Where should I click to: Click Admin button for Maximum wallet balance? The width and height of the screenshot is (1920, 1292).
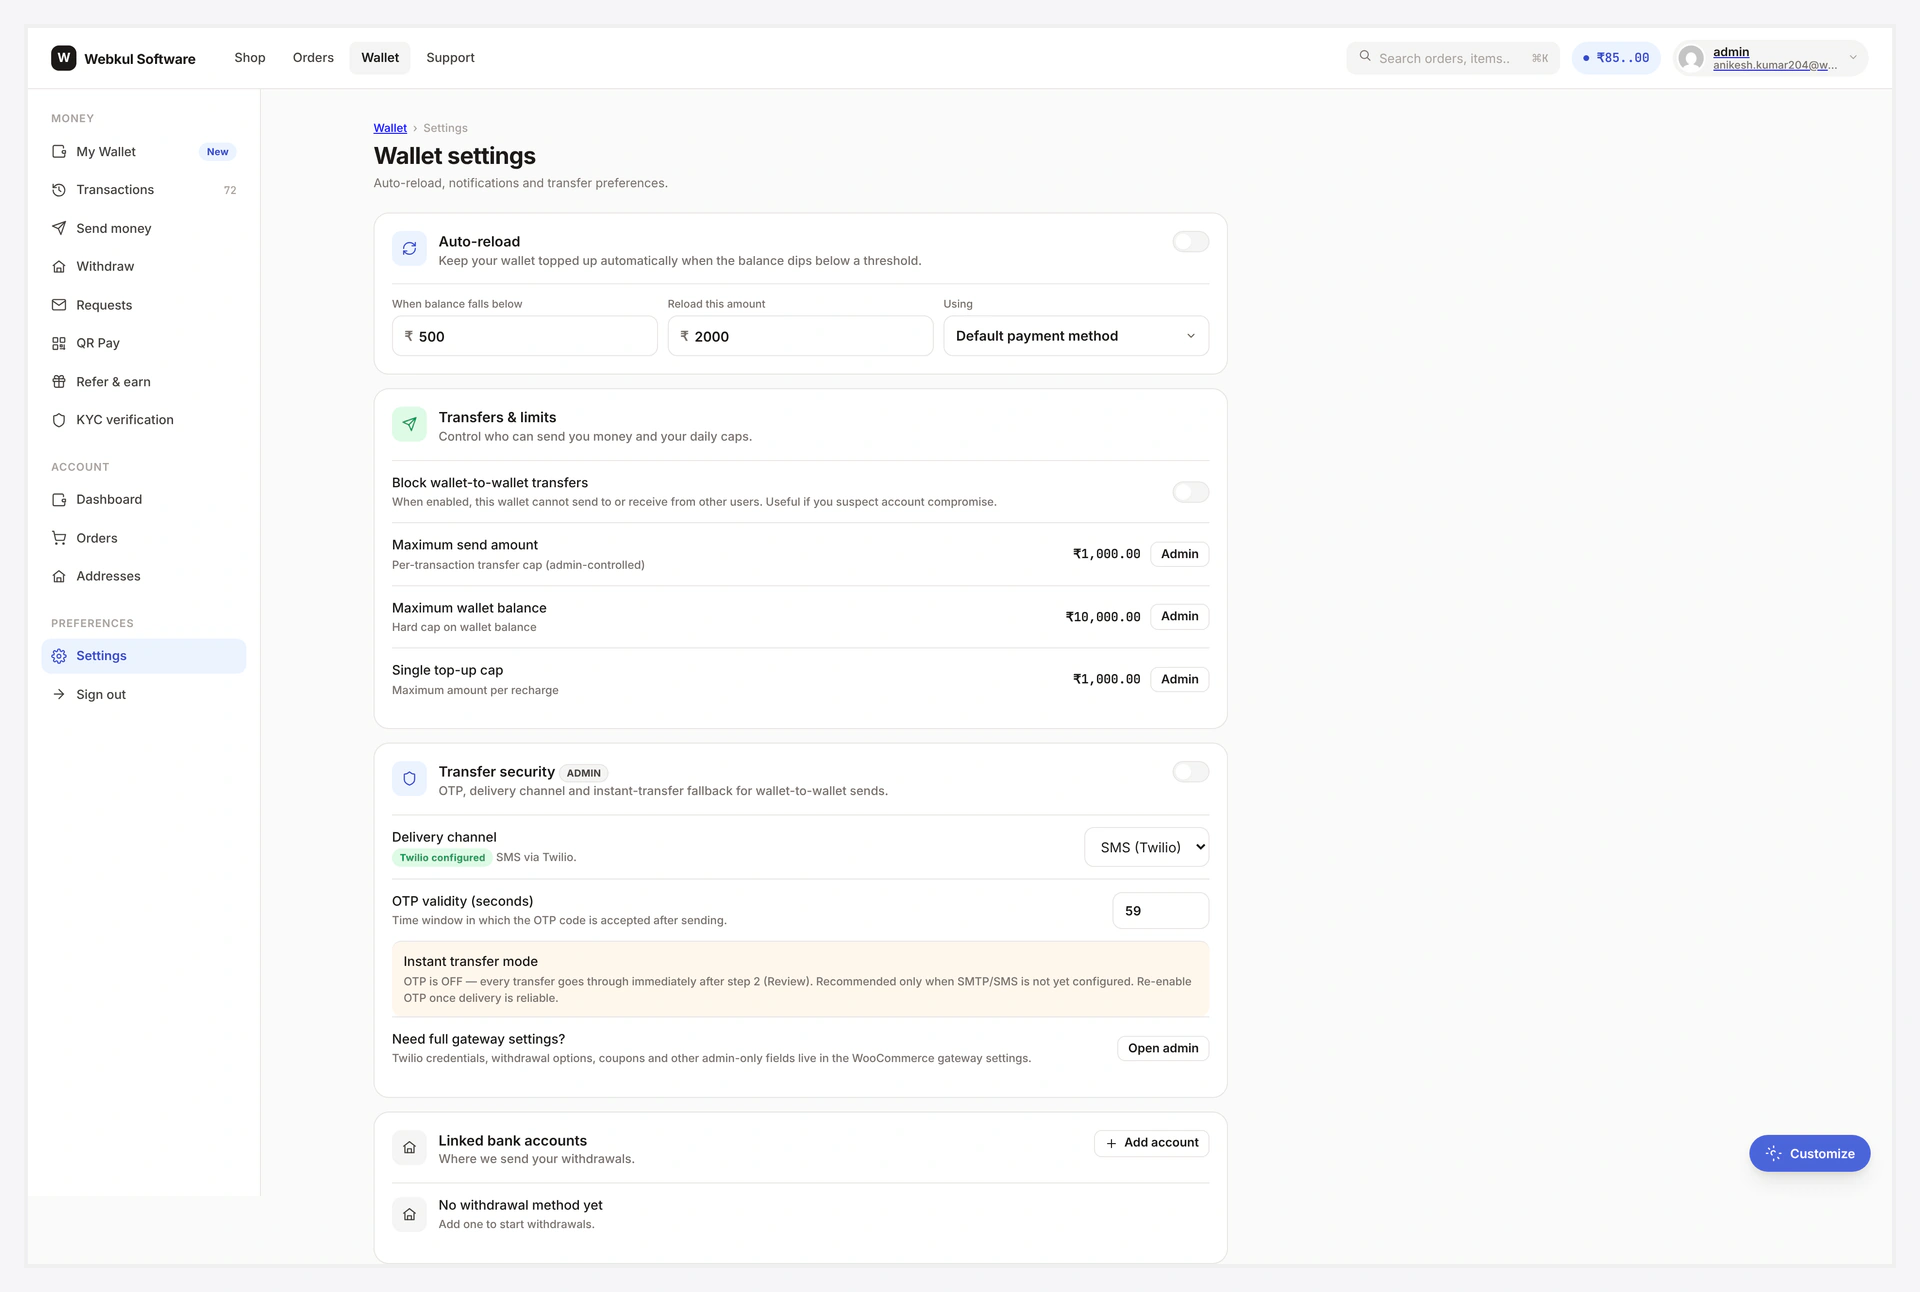click(1179, 617)
